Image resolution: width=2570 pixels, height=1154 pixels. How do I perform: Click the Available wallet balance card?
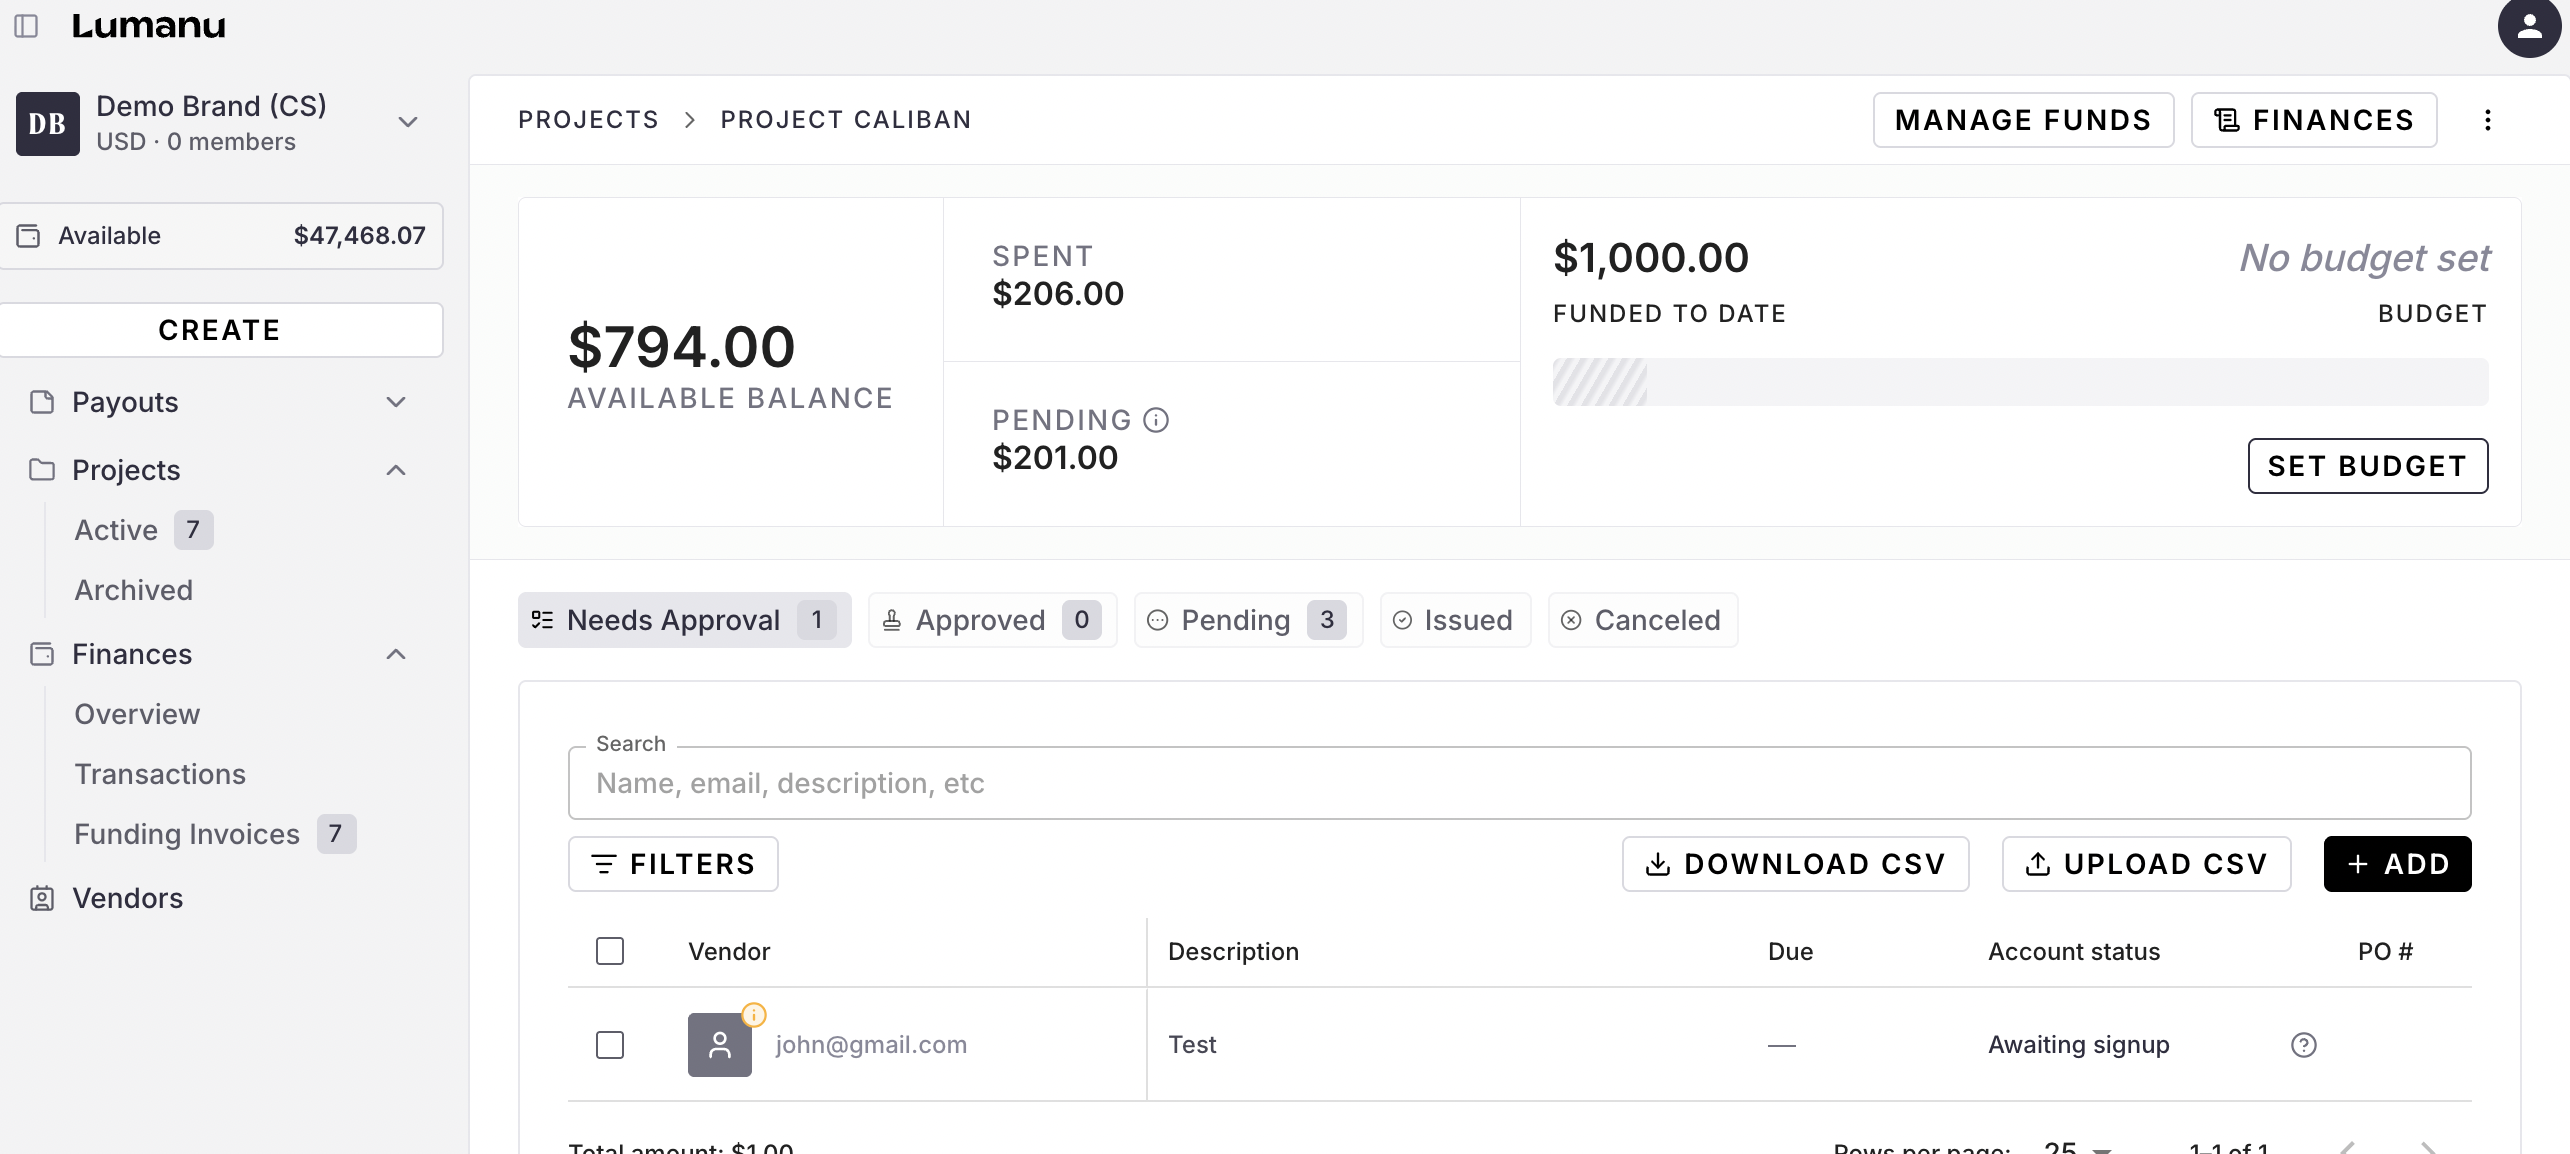pyautogui.click(x=221, y=236)
